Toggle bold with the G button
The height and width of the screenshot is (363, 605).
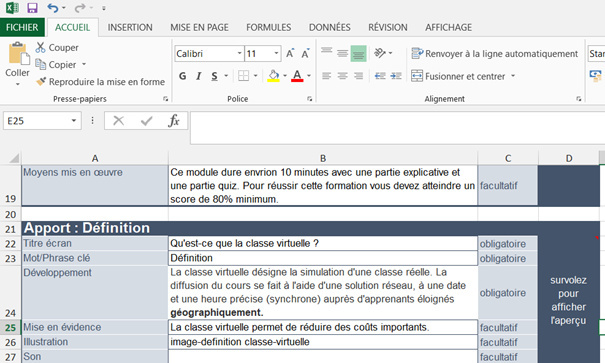183,76
